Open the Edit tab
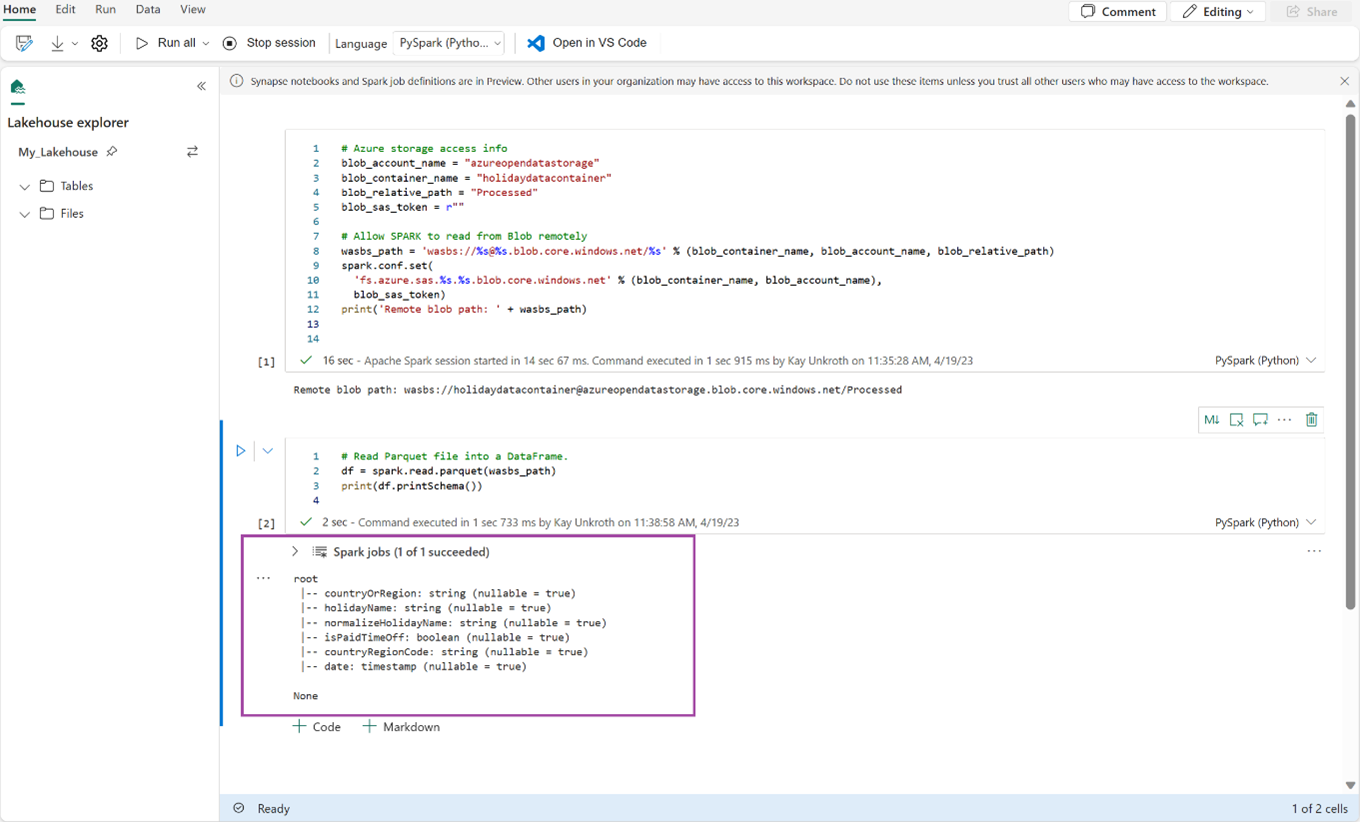This screenshot has height=822, width=1360. pyautogui.click(x=65, y=9)
